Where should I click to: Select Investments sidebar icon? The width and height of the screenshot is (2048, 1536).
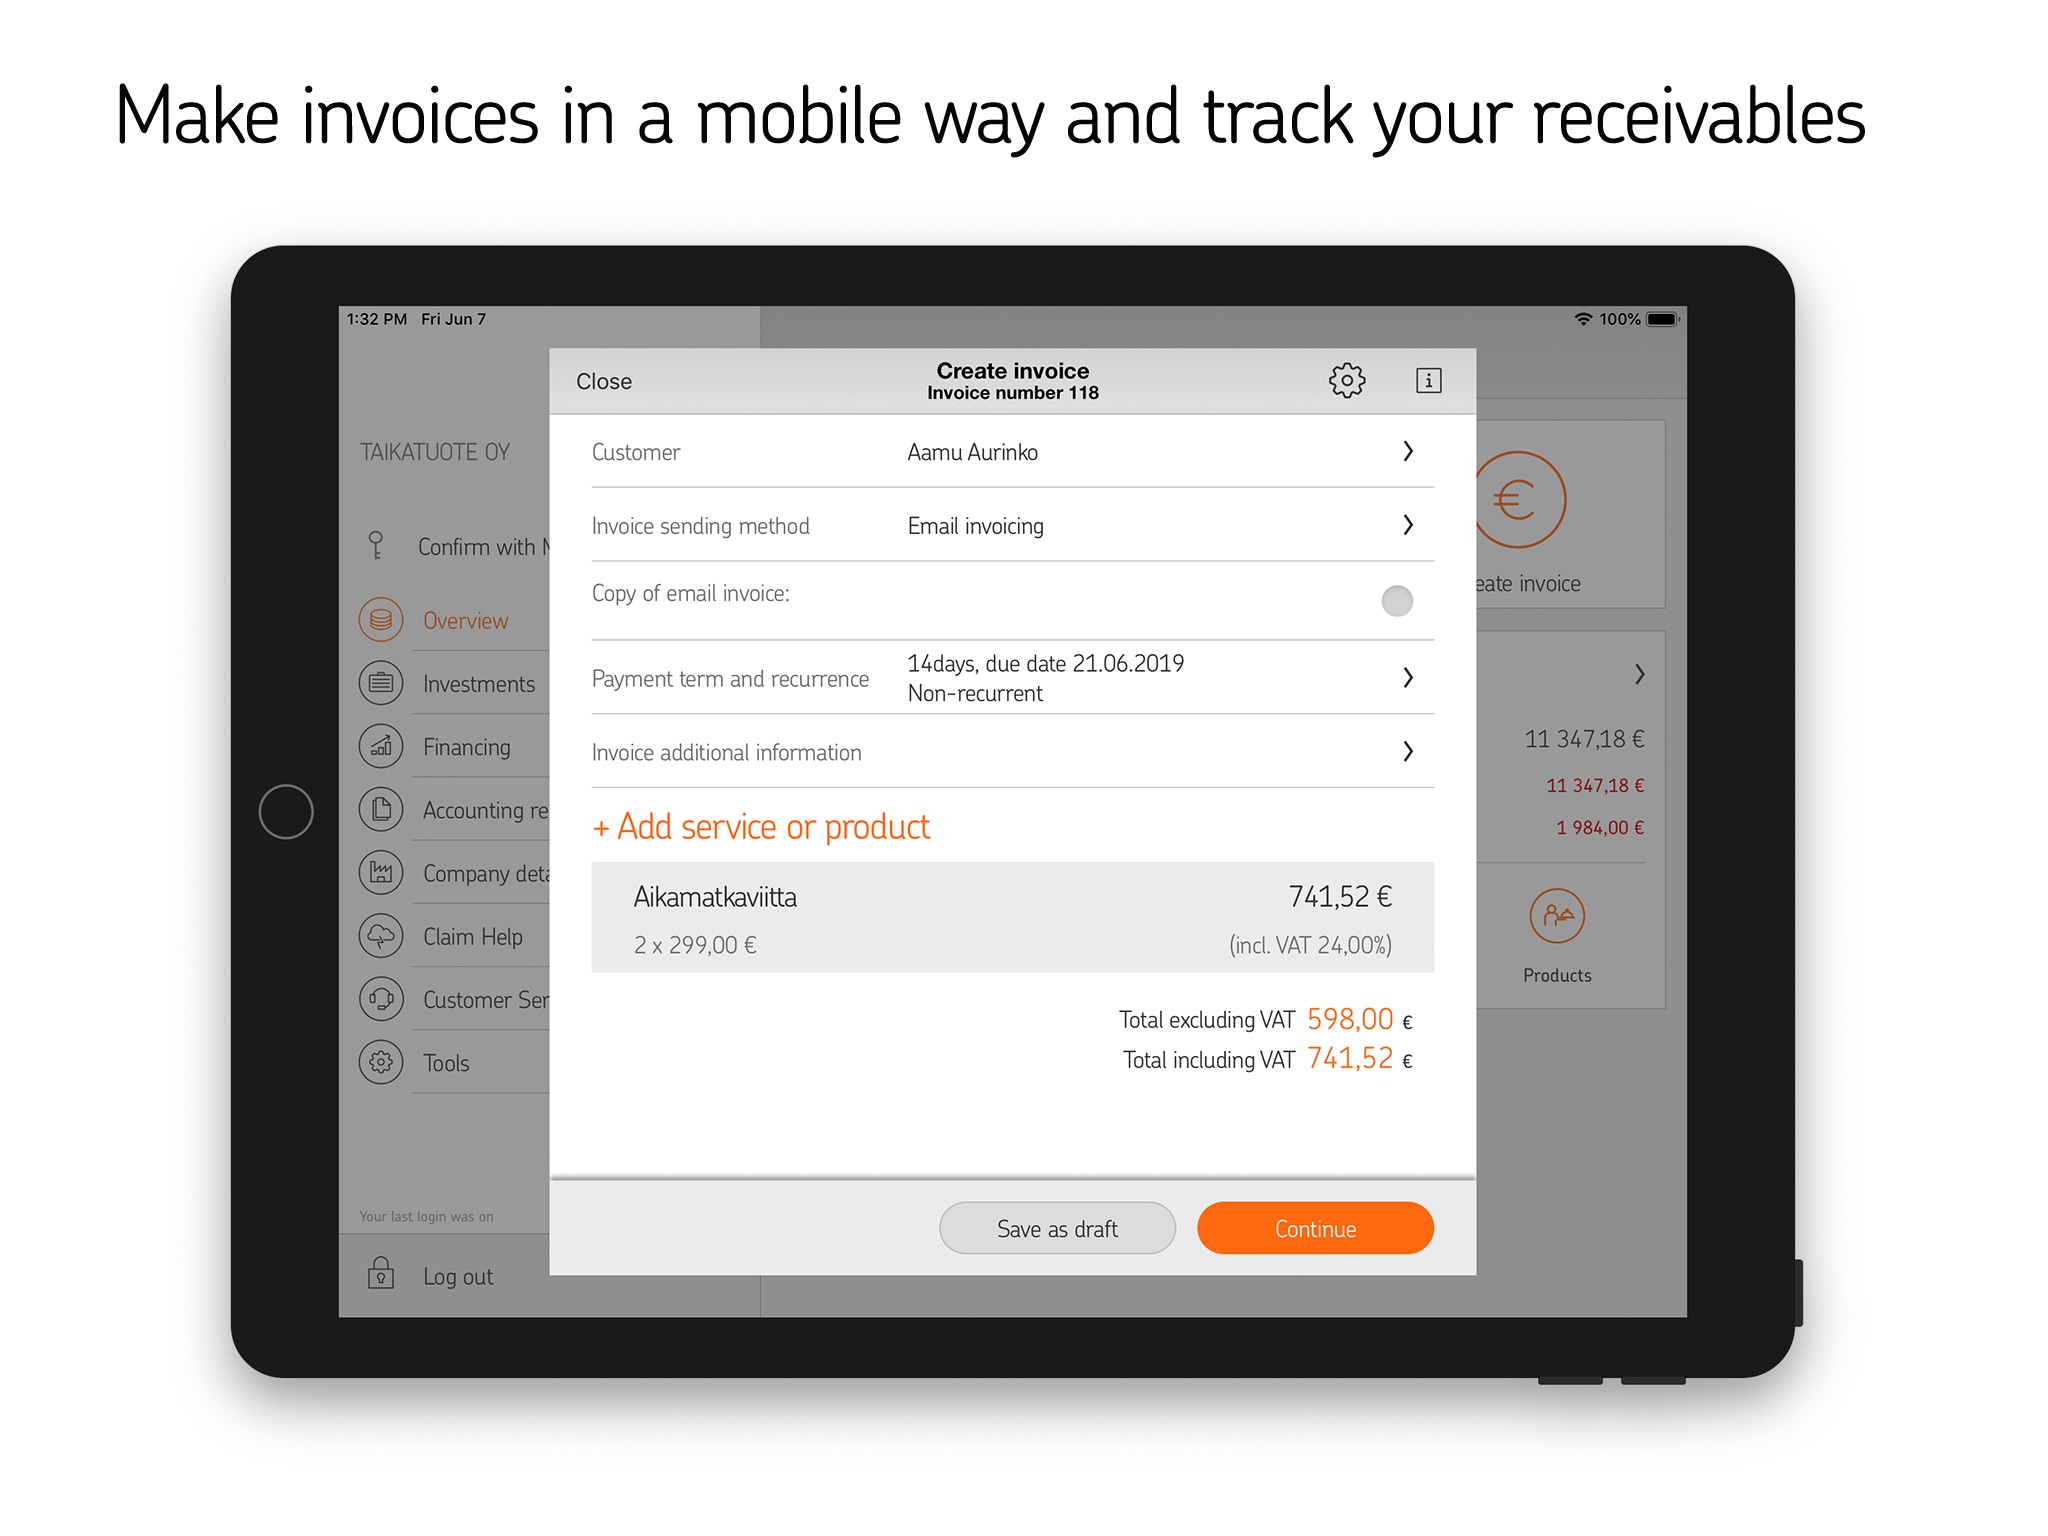(376, 682)
